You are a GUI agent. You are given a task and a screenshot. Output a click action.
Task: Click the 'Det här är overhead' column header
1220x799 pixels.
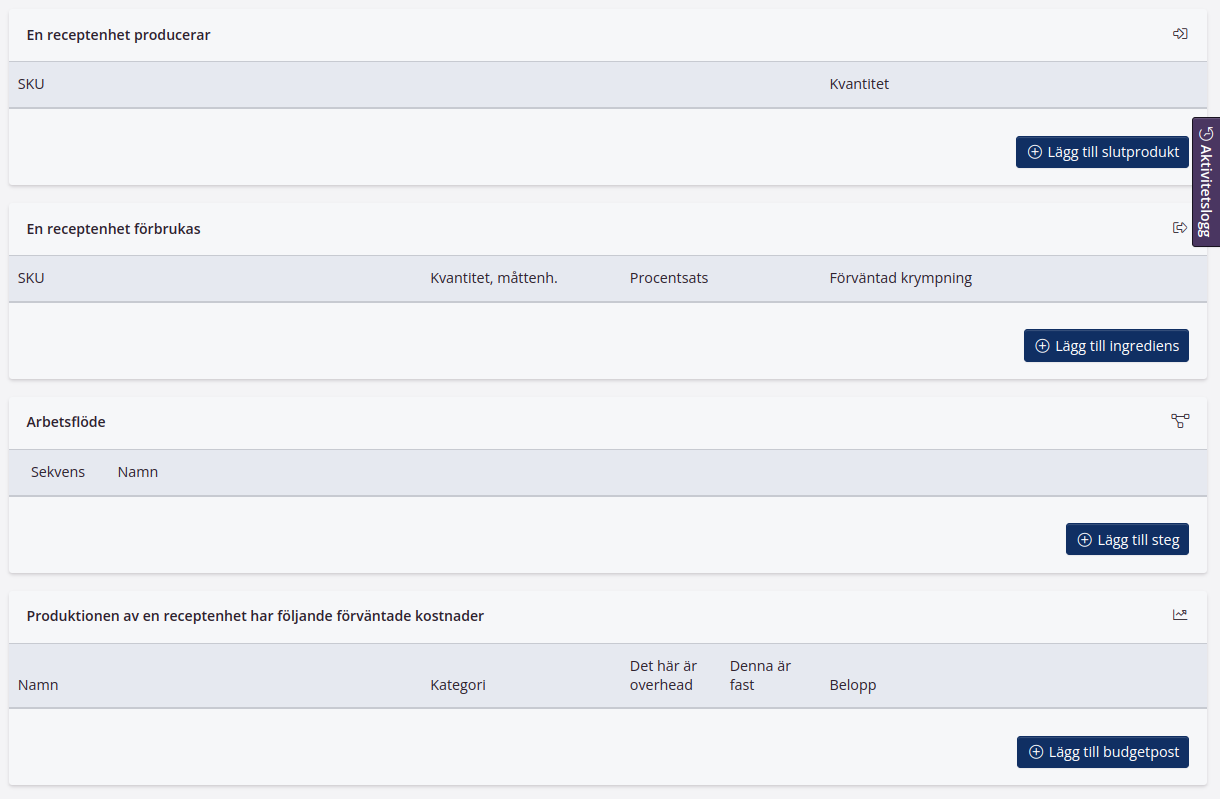point(663,675)
